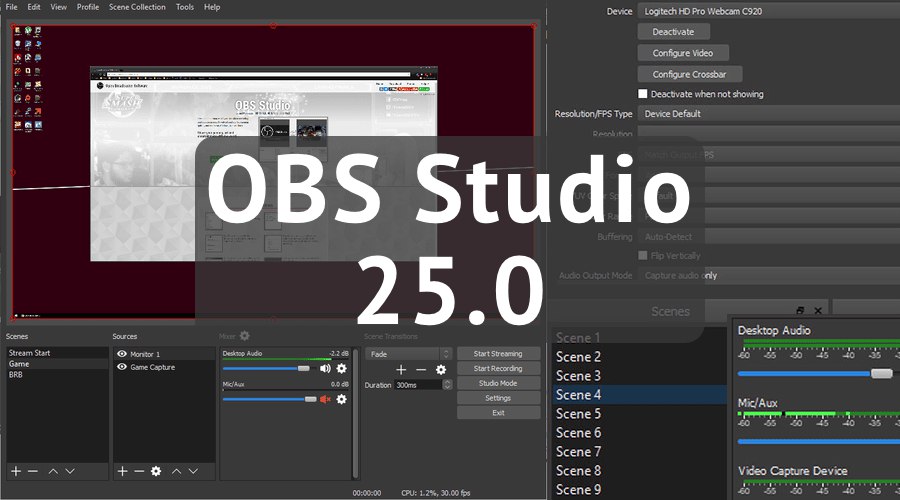
Task: Mute Desktop Audio speaker icon
Action: click(x=325, y=369)
